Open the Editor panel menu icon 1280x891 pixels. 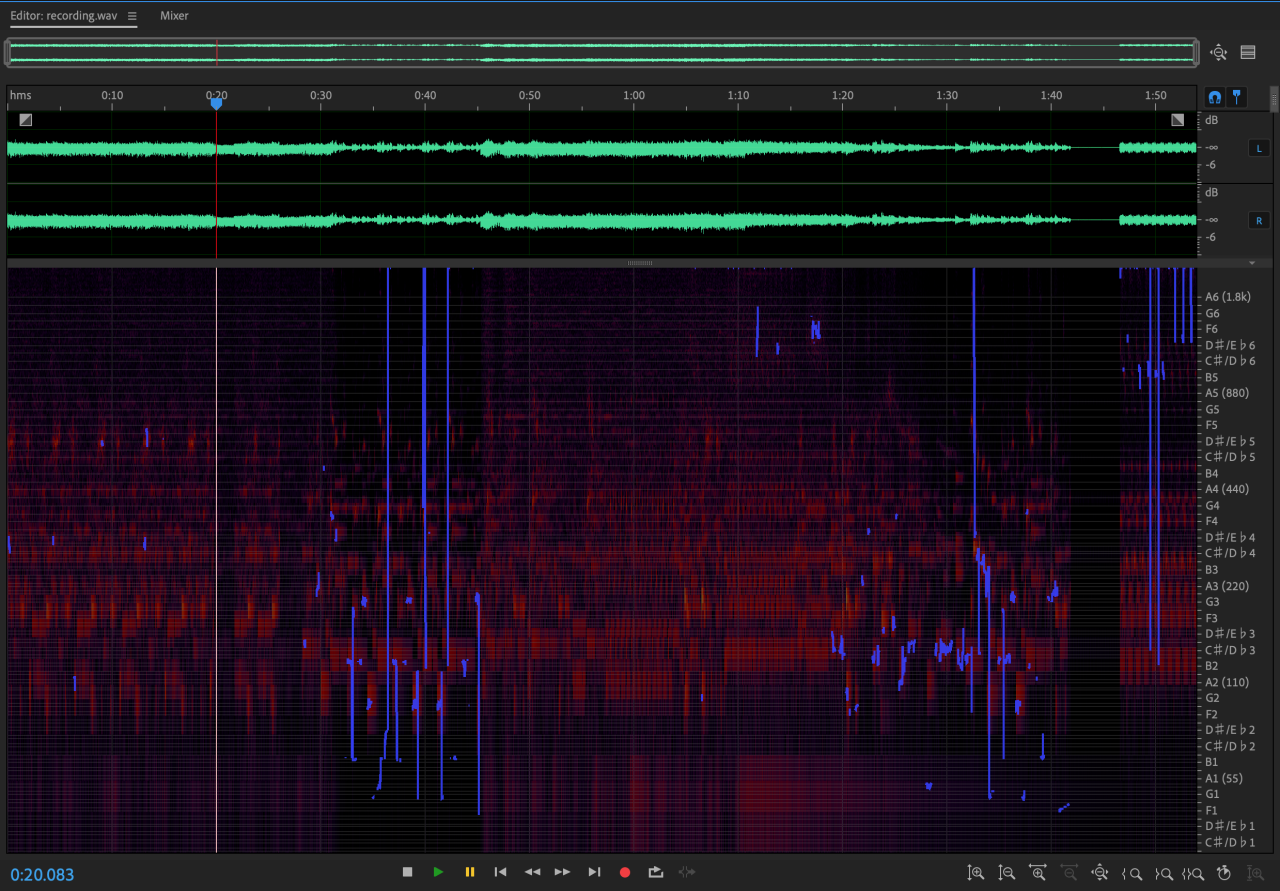[132, 16]
